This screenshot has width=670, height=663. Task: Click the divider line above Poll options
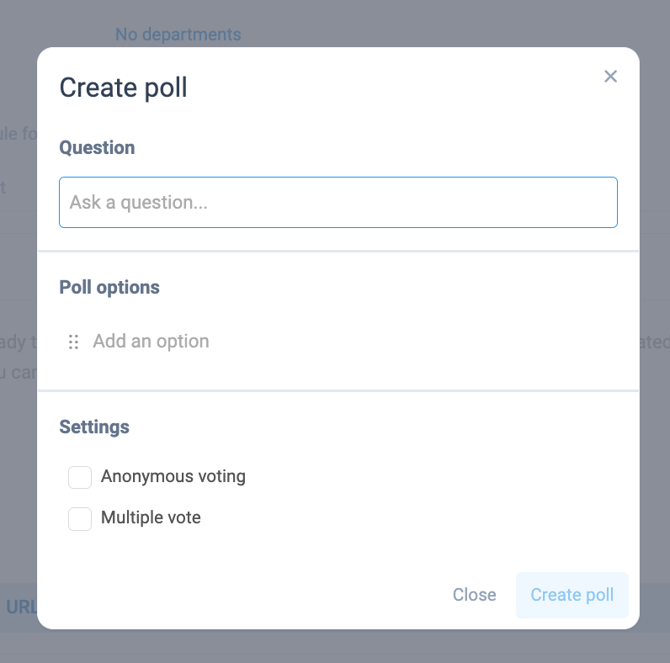(x=338, y=251)
